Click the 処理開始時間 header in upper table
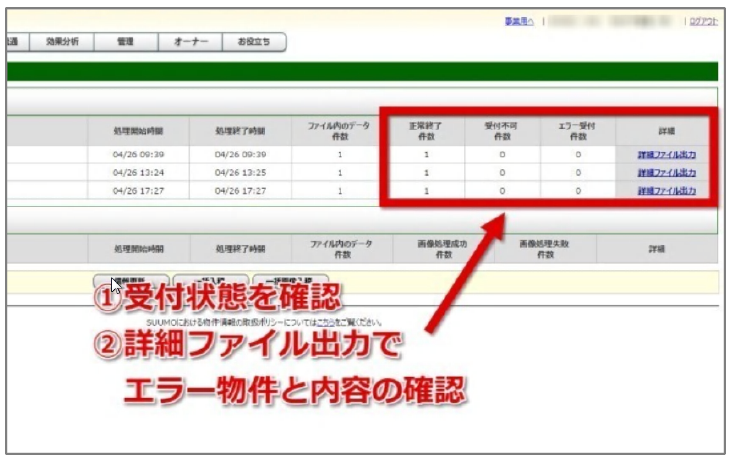The width and height of the screenshot is (732, 462). tap(138, 131)
